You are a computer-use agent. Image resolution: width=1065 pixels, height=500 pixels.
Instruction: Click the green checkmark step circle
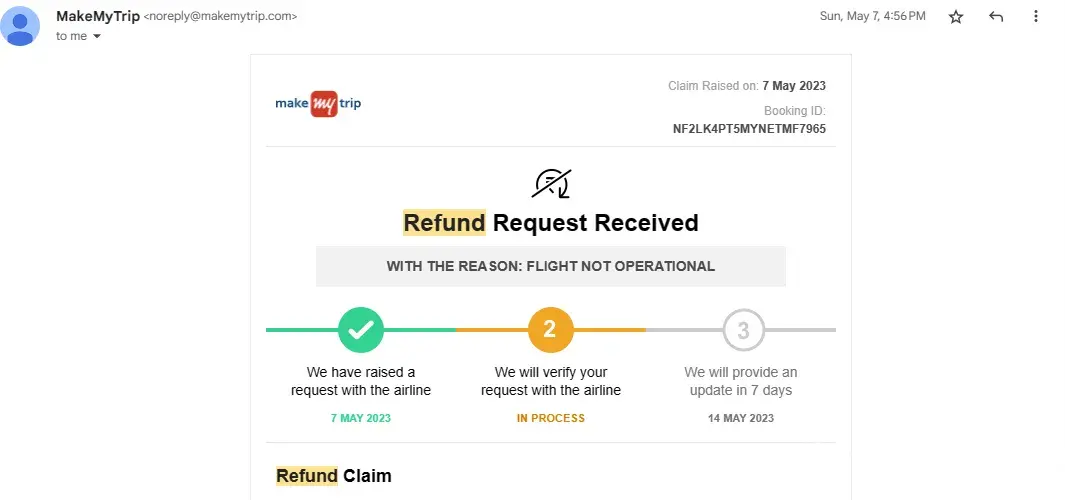click(x=361, y=330)
